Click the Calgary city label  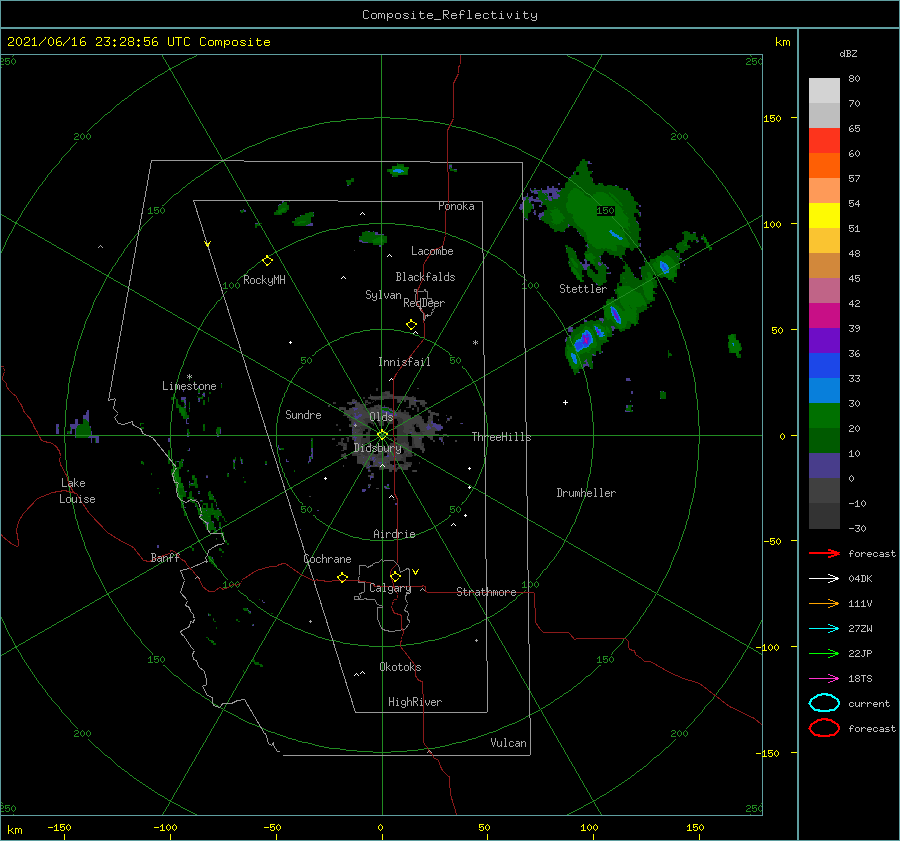coord(390,588)
